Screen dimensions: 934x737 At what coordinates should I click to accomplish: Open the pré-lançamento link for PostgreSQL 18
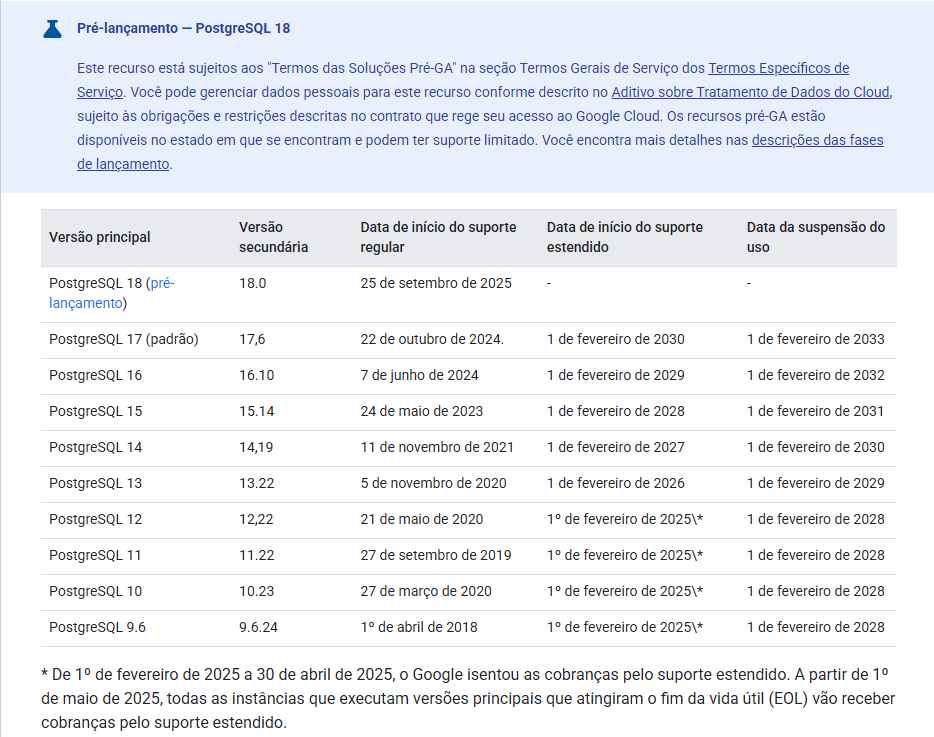pos(163,282)
